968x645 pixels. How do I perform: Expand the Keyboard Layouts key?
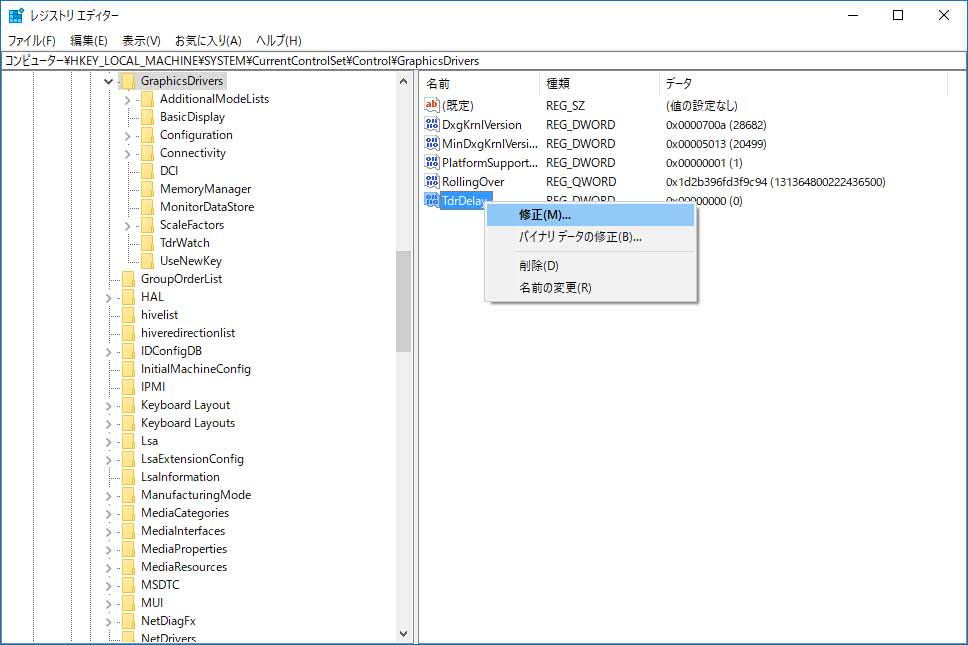pos(109,423)
